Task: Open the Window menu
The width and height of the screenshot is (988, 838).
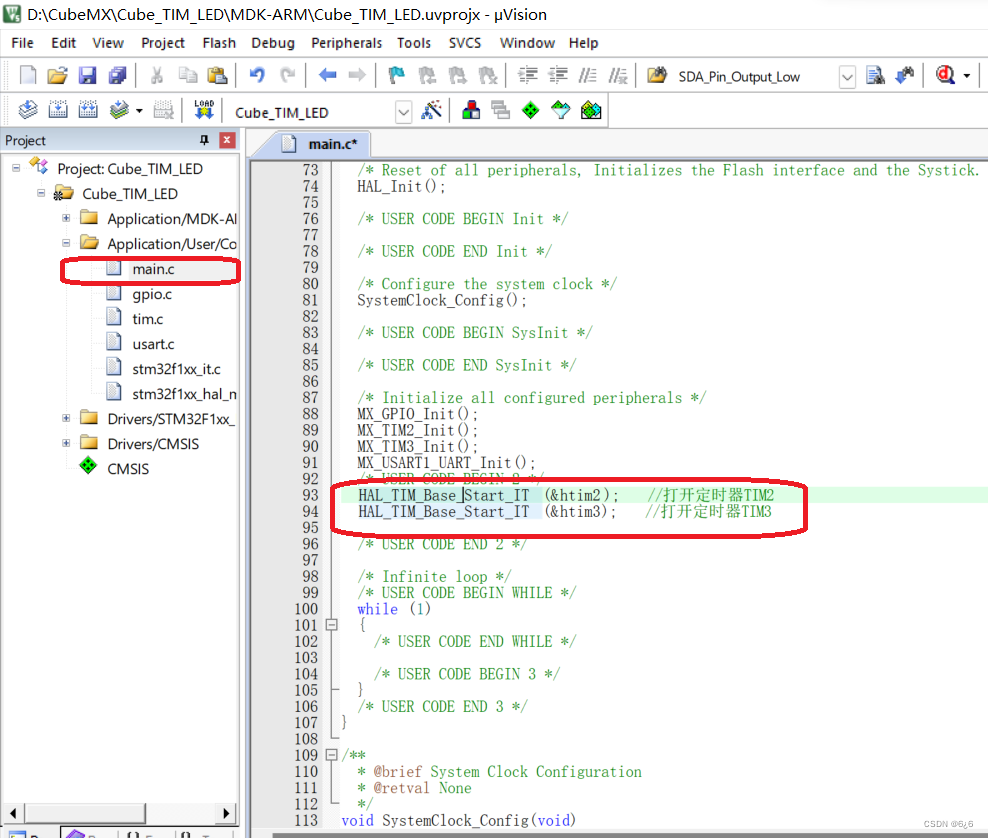Action: click(527, 43)
